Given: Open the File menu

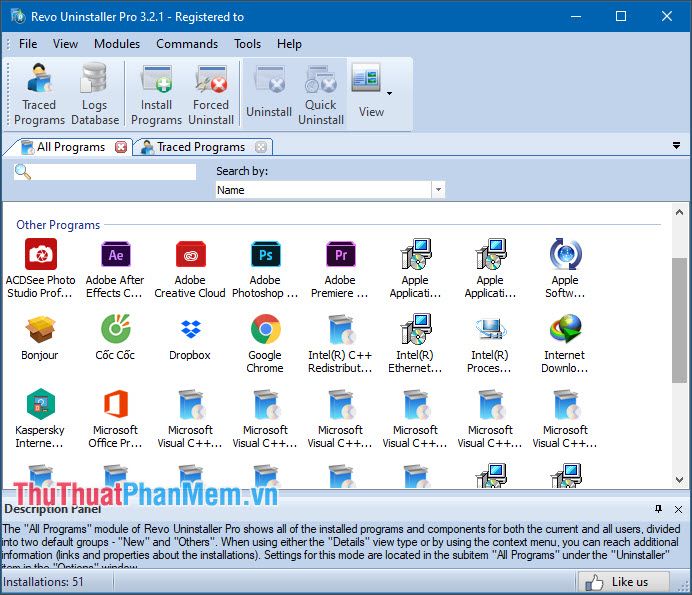Looking at the screenshot, I should tap(28, 44).
